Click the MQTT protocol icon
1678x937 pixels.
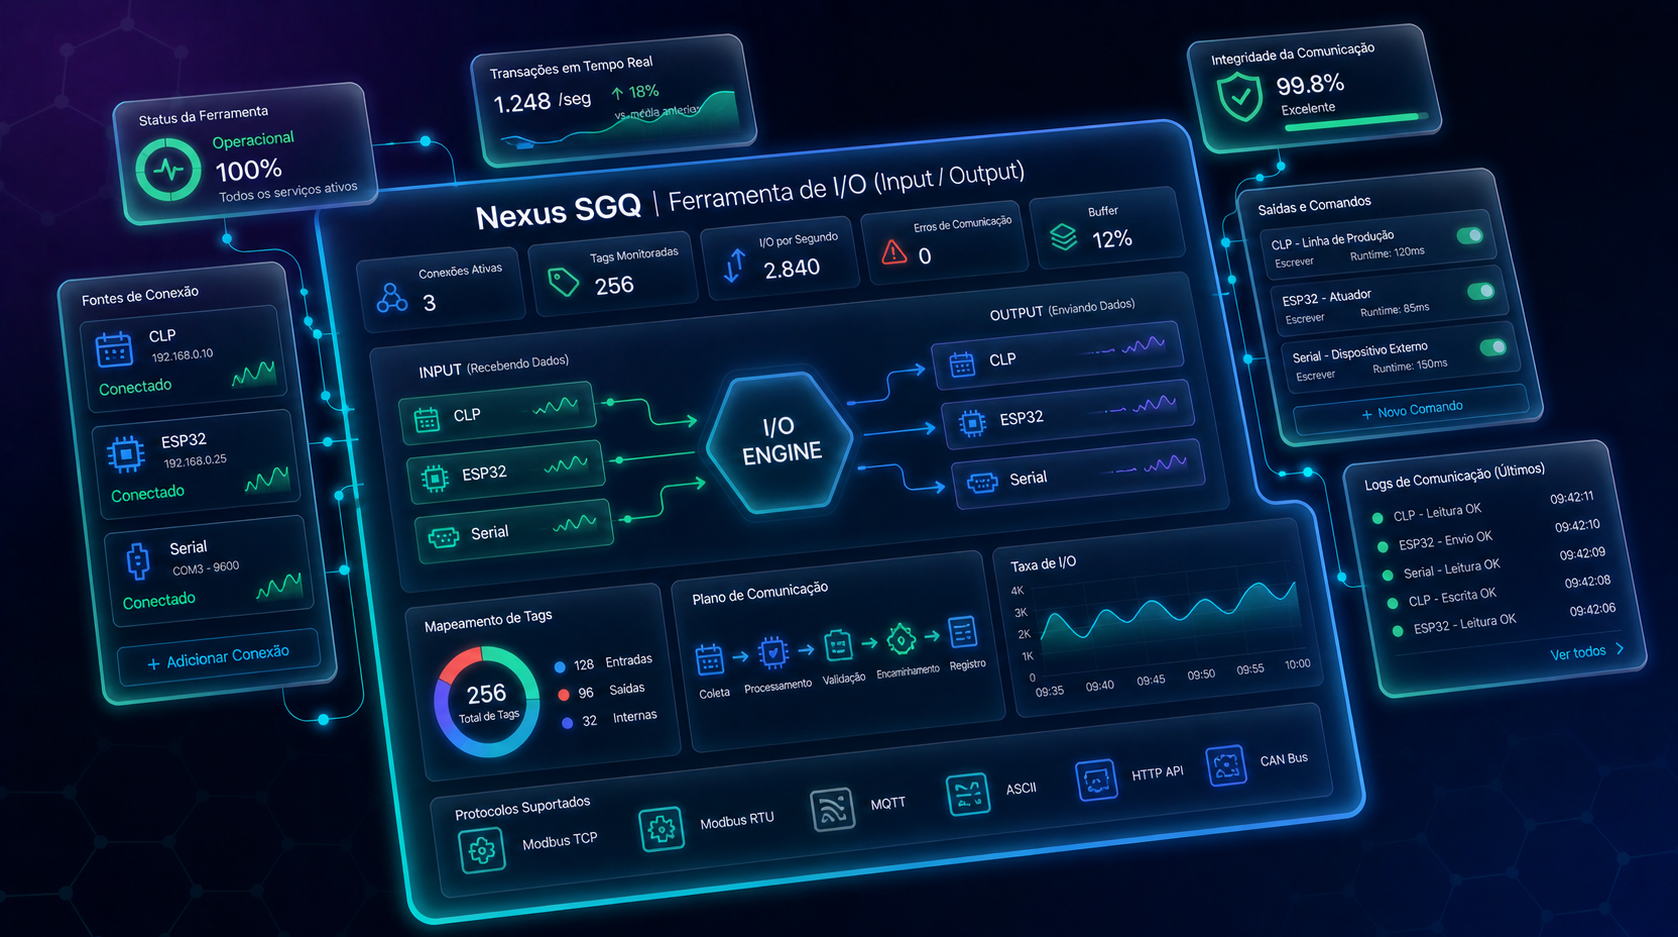[x=832, y=809]
